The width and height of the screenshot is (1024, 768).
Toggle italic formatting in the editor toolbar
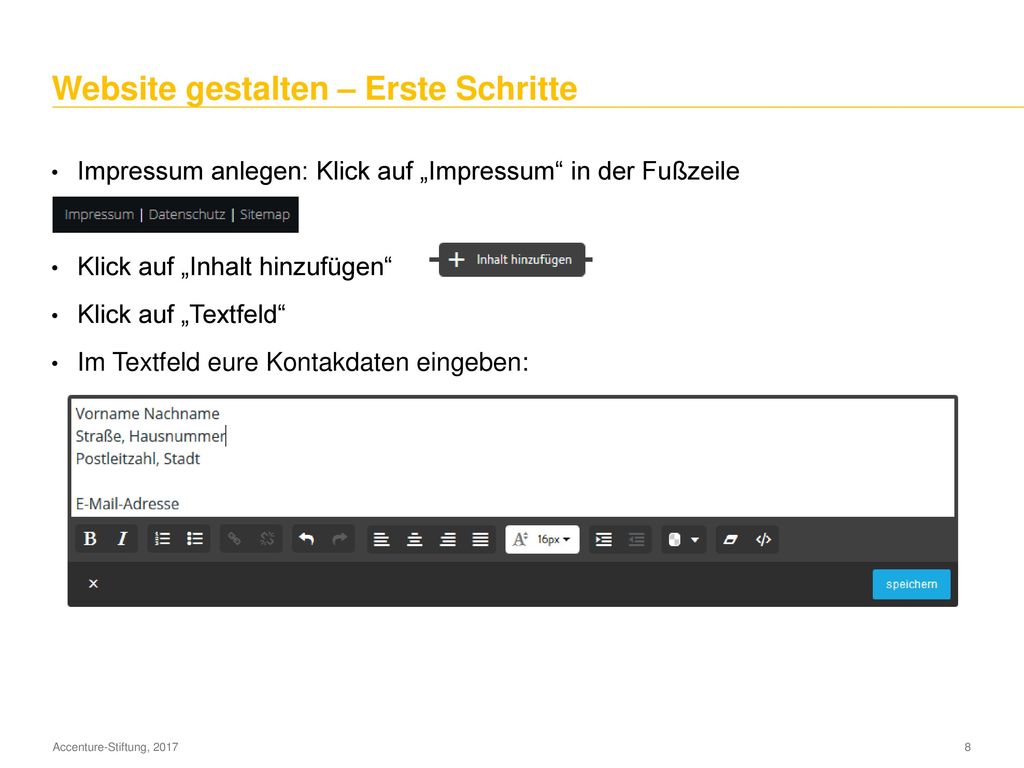point(122,539)
